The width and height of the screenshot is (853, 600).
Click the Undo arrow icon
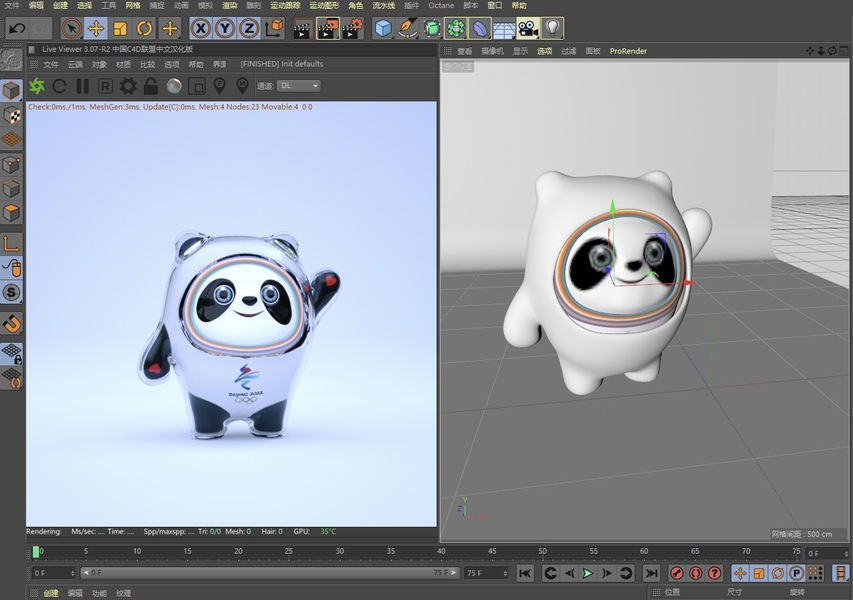pyautogui.click(x=17, y=28)
